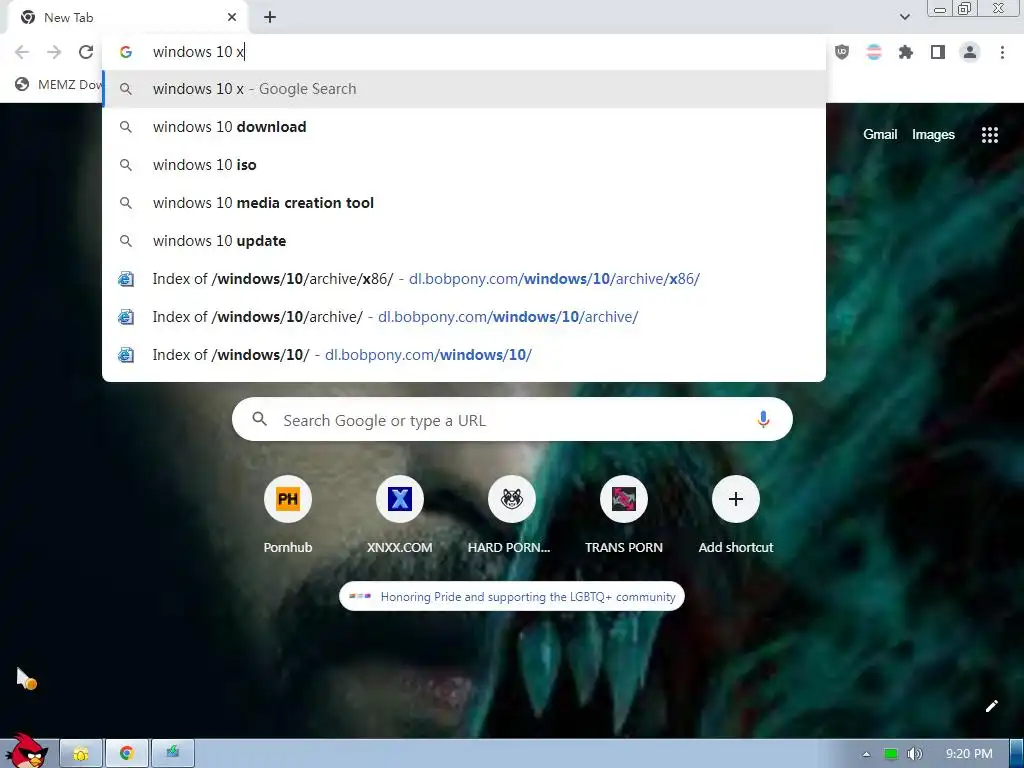Open the third taskbar application icon

pos(172,754)
